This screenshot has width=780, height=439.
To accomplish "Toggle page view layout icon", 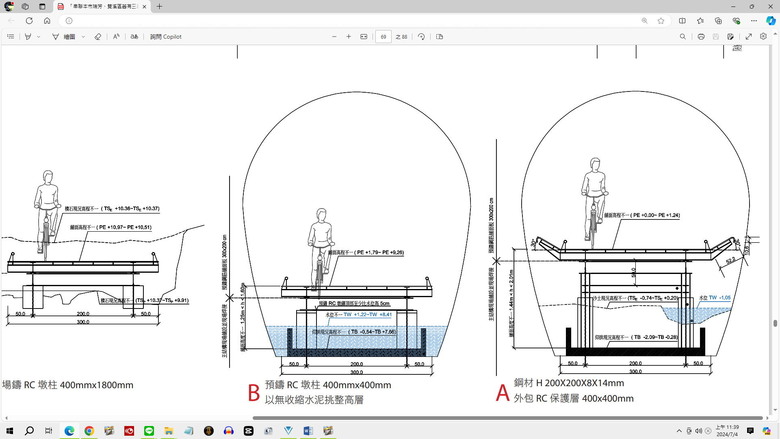I will click(439, 36).
